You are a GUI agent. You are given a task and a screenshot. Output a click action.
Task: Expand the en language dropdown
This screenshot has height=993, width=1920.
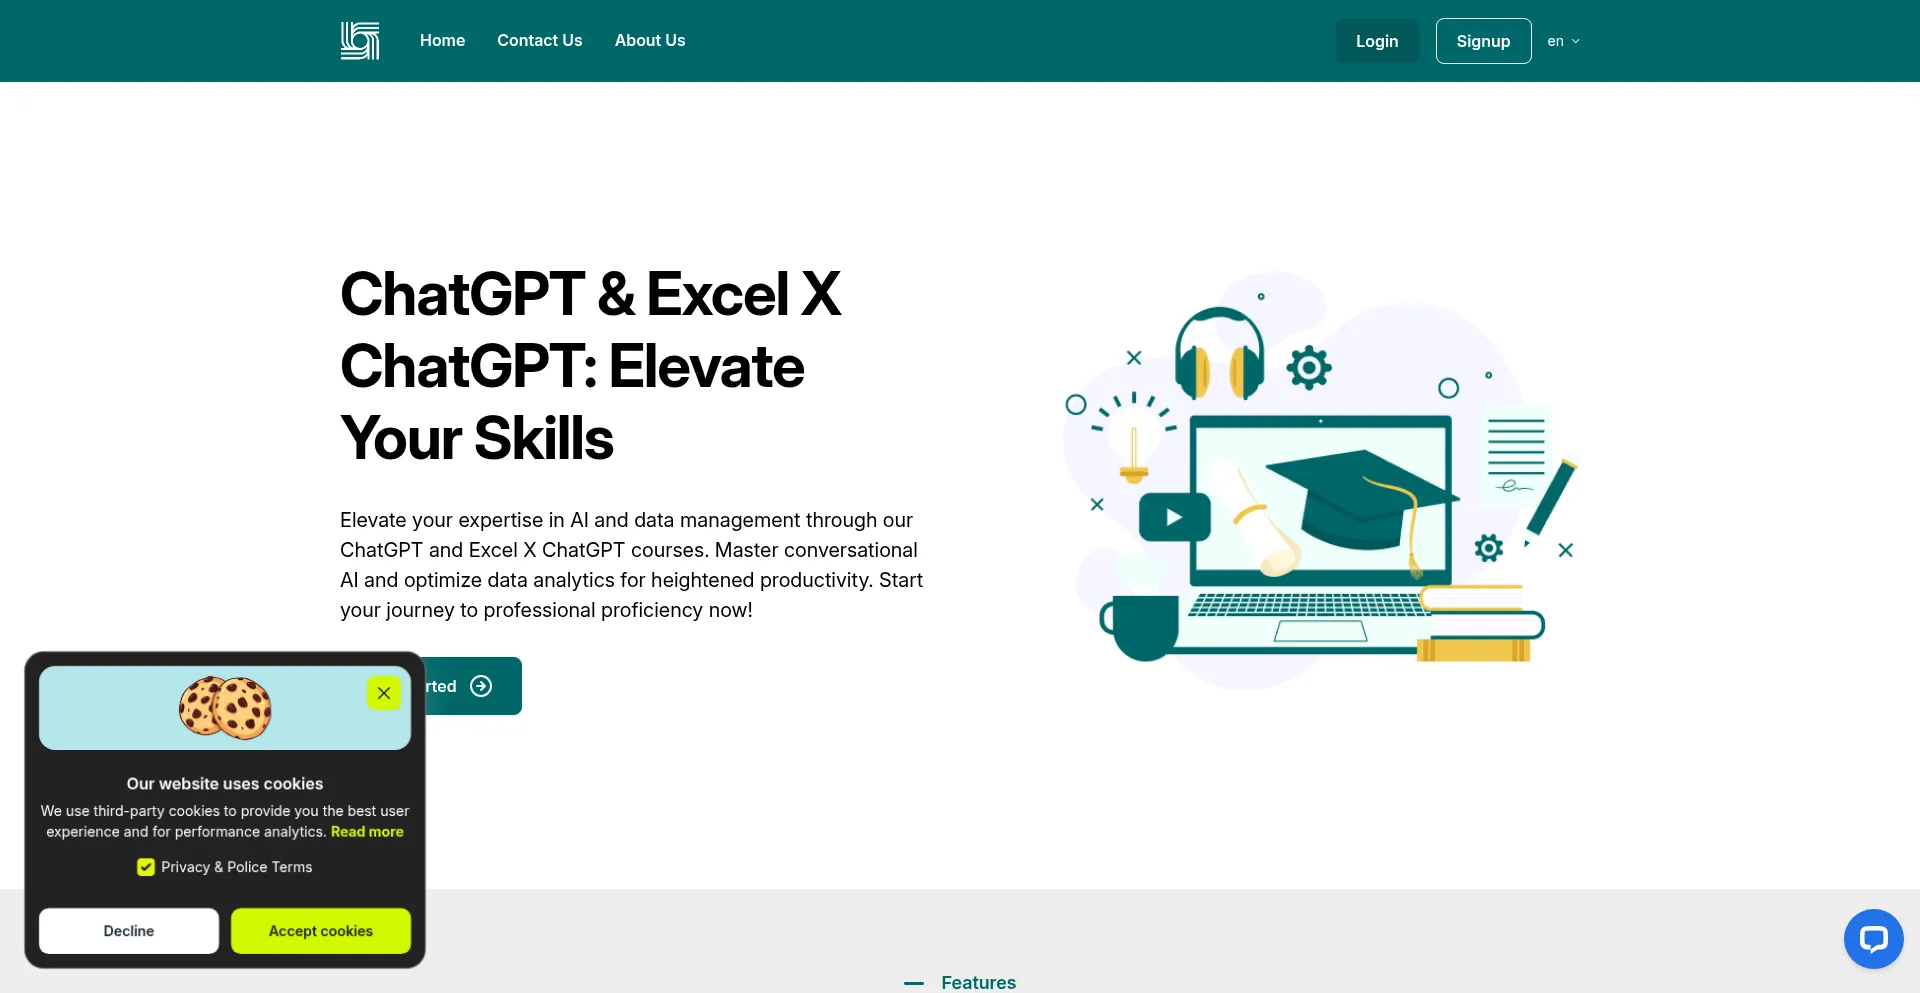tap(1563, 41)
